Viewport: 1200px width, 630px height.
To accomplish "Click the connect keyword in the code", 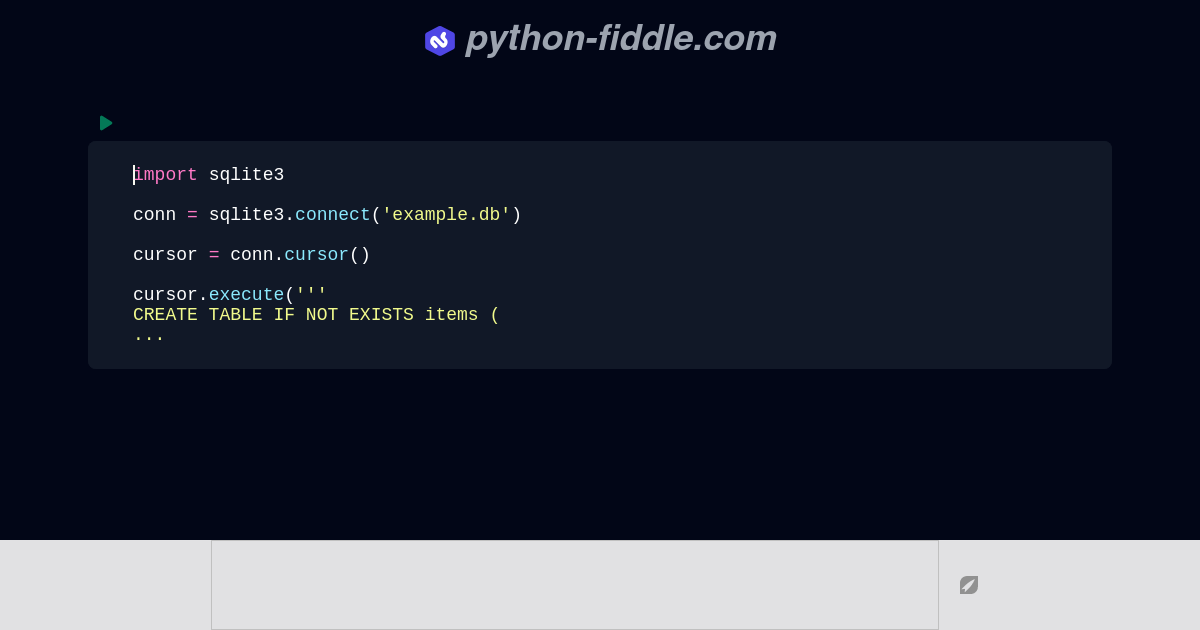I will (x=332, y=214).
